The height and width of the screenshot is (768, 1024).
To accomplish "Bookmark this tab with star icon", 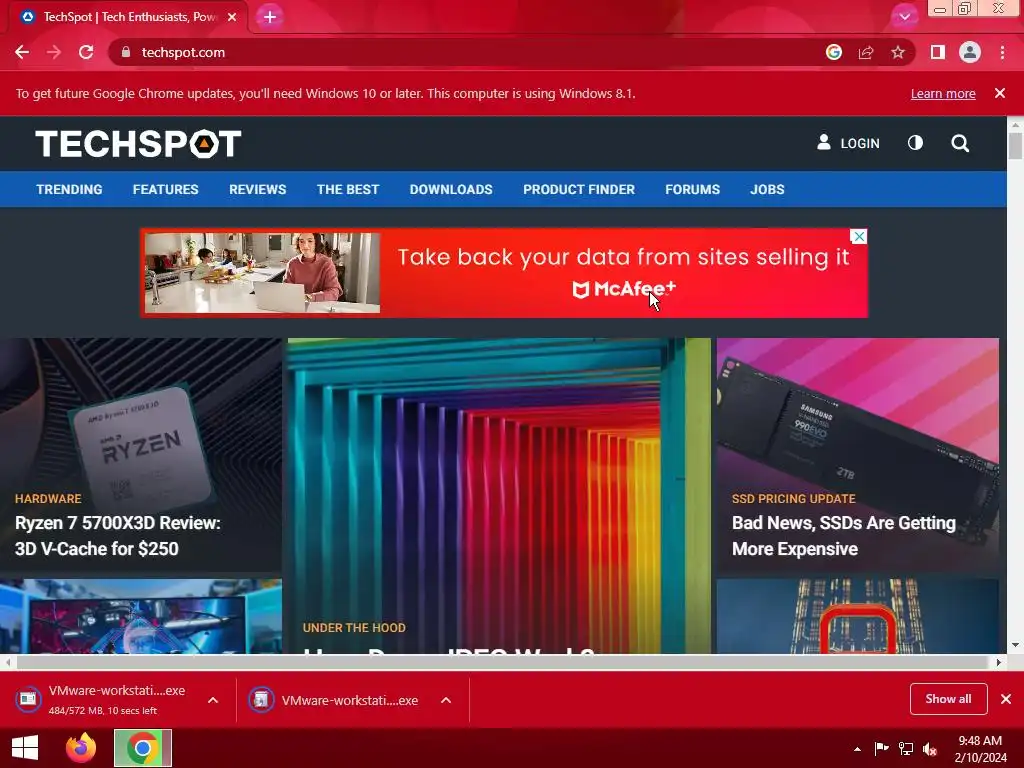I will pyautogui.click(x=898, y=52).
